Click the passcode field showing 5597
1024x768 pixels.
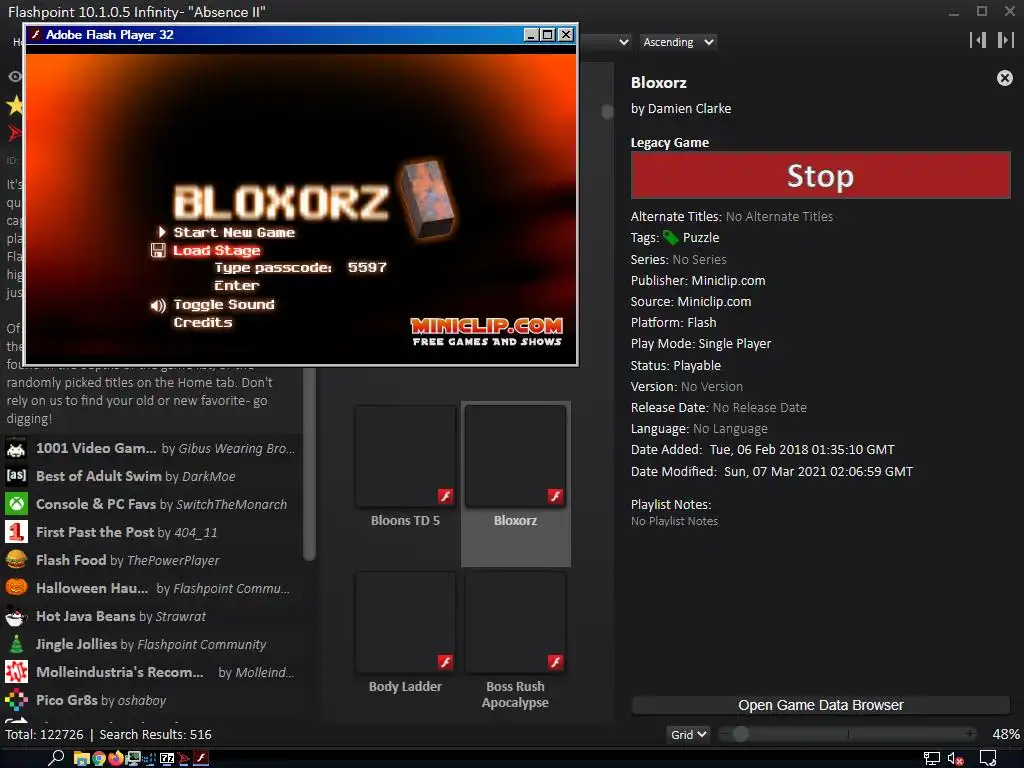pyautogui.click(x=367, y=268)
